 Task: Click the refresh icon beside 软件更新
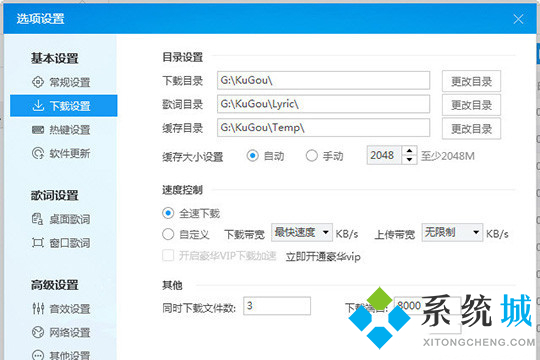click(x=38, y=153)
